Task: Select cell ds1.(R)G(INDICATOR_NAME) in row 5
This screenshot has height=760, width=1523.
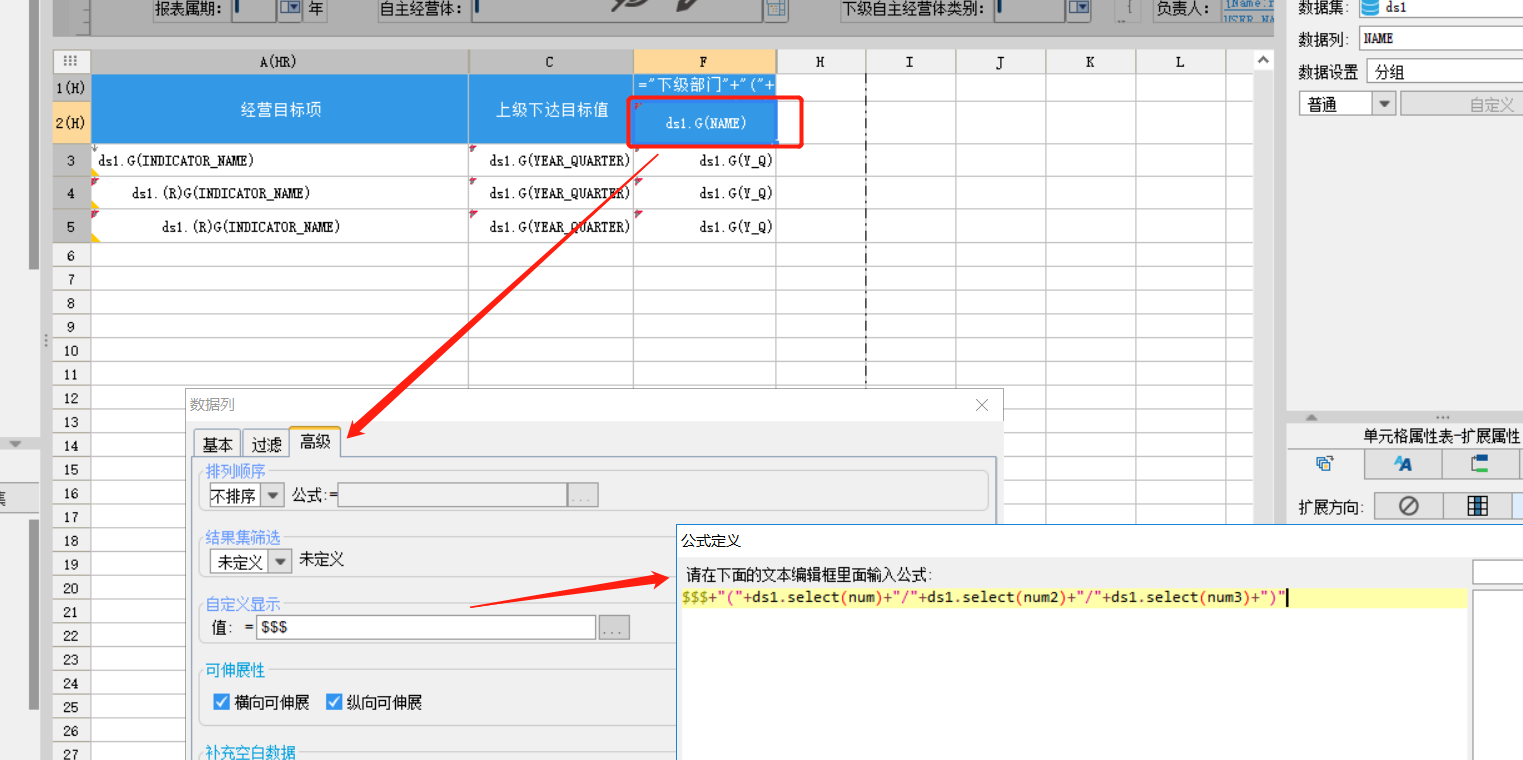Action: [x=280, y=227]
